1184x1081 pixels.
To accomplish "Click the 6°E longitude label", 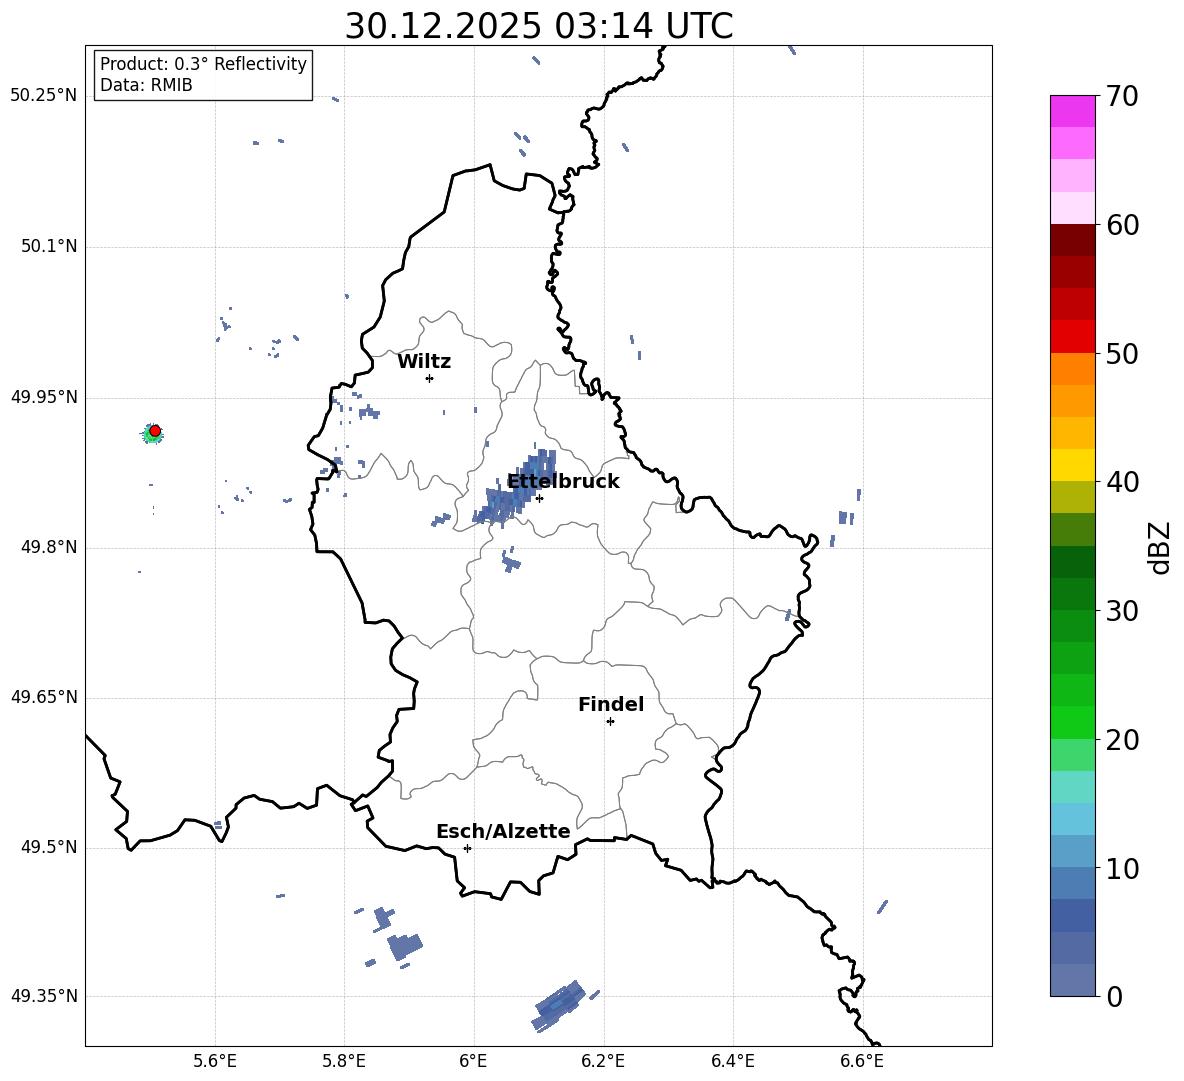I will pos(473,1061).
